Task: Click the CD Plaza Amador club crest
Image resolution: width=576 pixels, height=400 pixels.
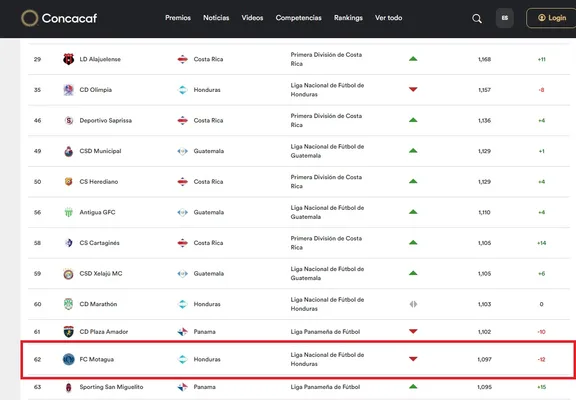Action: (x=68, y=332)
